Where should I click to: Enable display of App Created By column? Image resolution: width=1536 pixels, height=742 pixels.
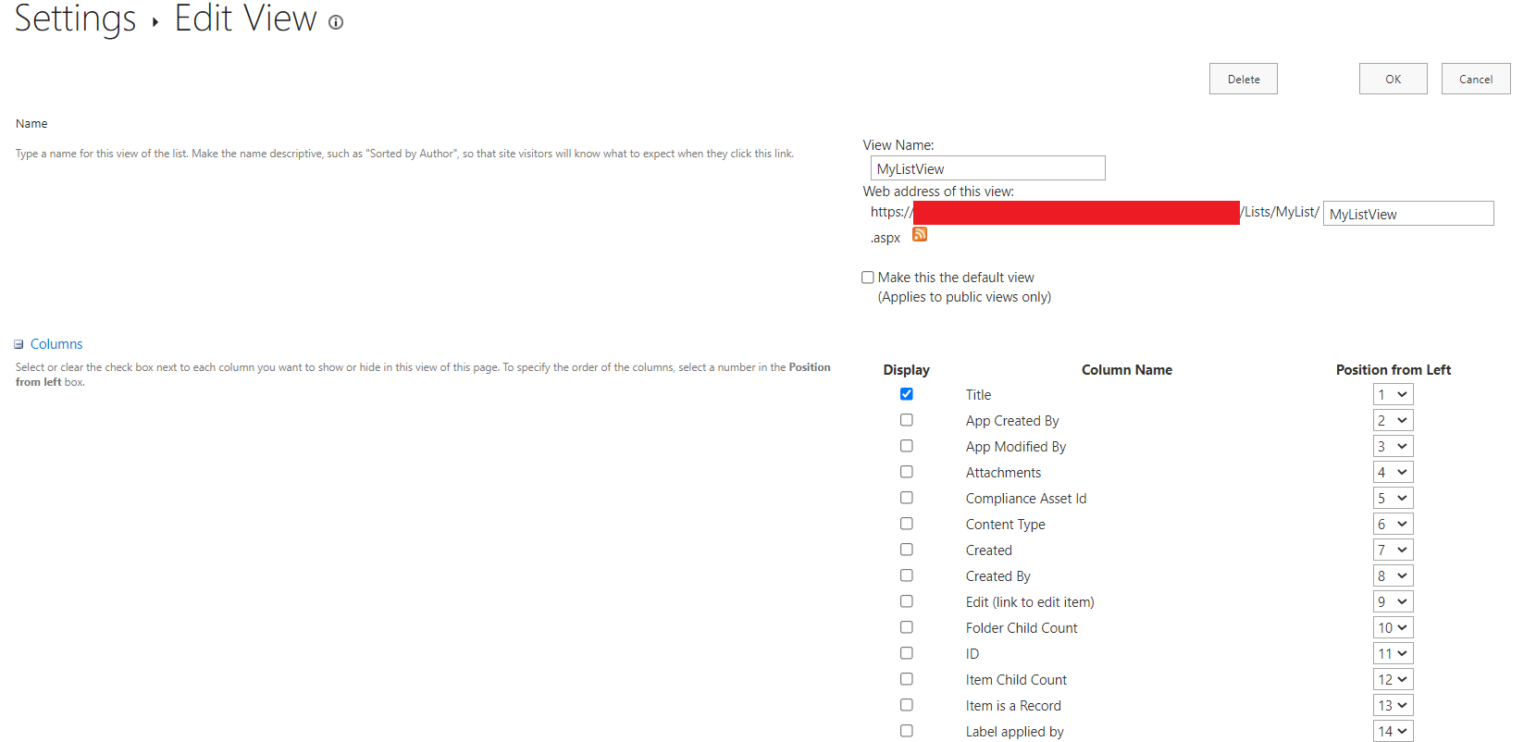click(907, 420)
